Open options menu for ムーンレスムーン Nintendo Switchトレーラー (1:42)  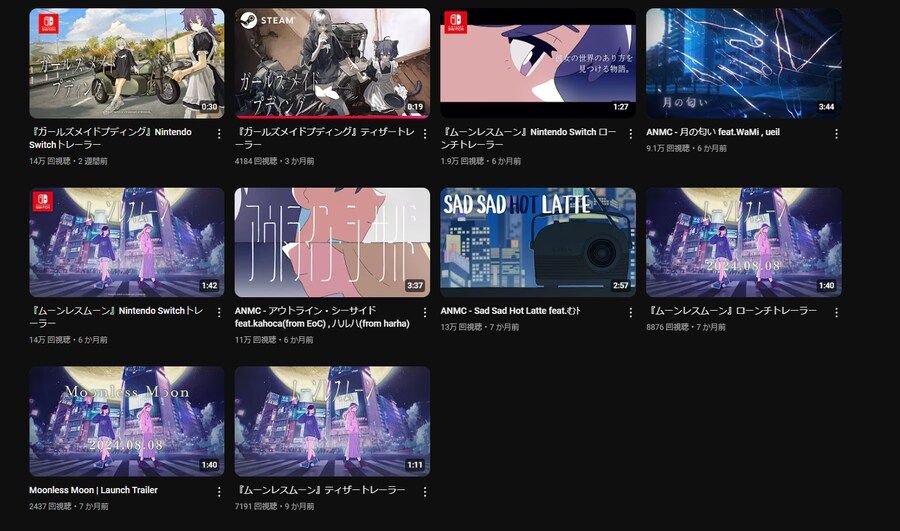(x=219, y=312)
